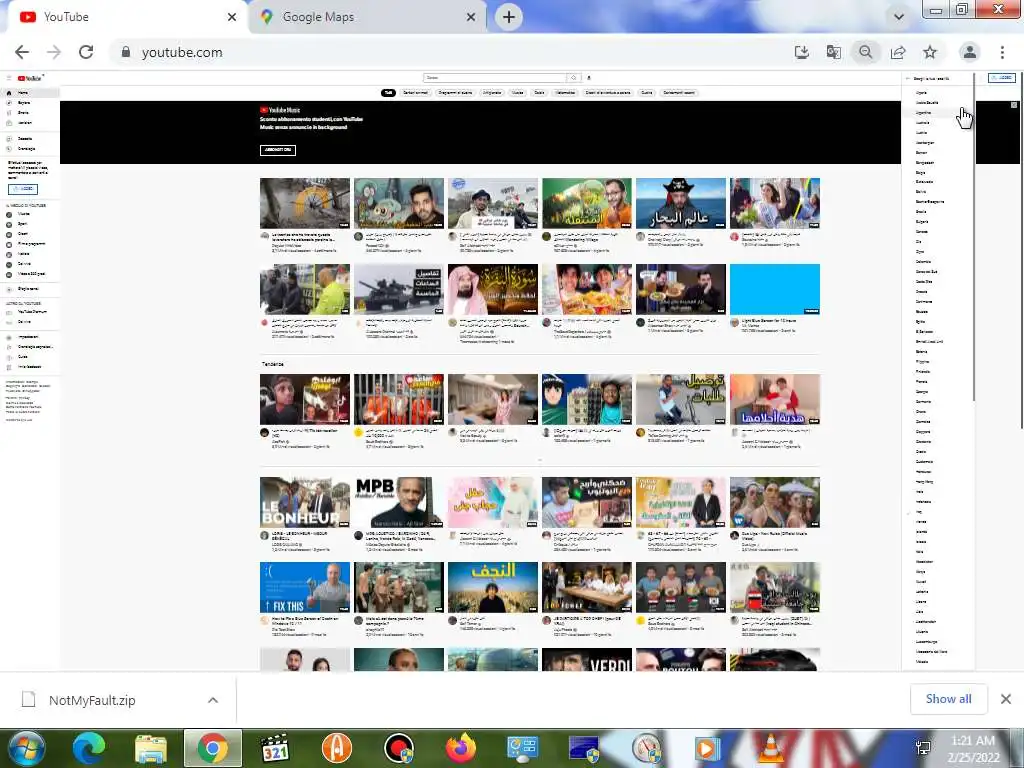Open the 'FIX THIS' blue screen video
The width and height of the screenshot is (1024, 768).
point(305,587)
